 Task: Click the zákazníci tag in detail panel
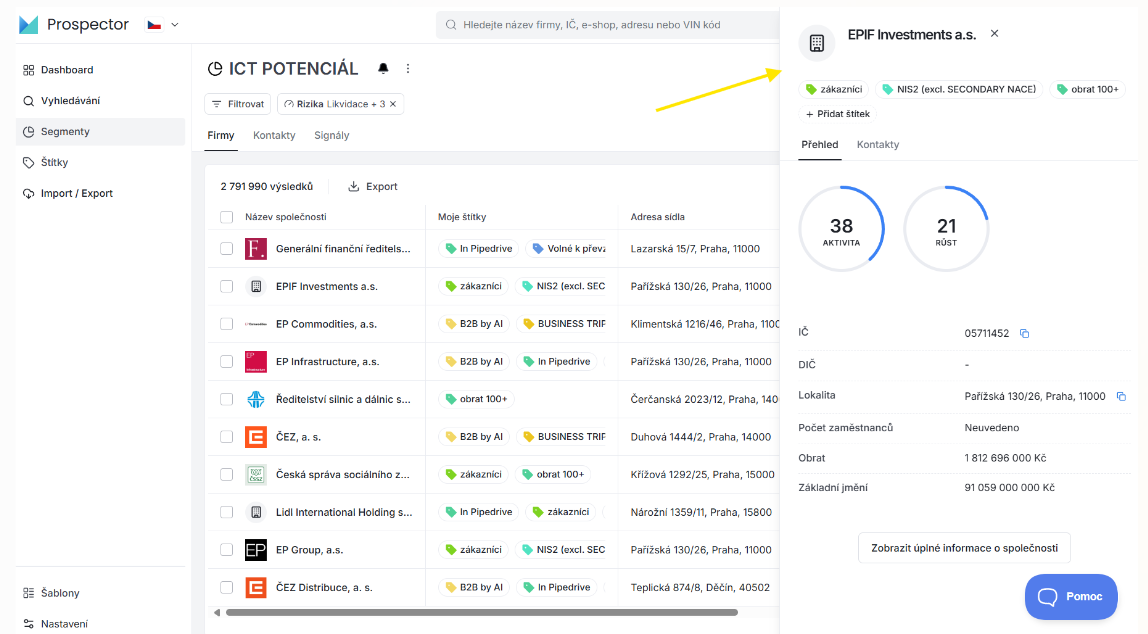(834, 89)
